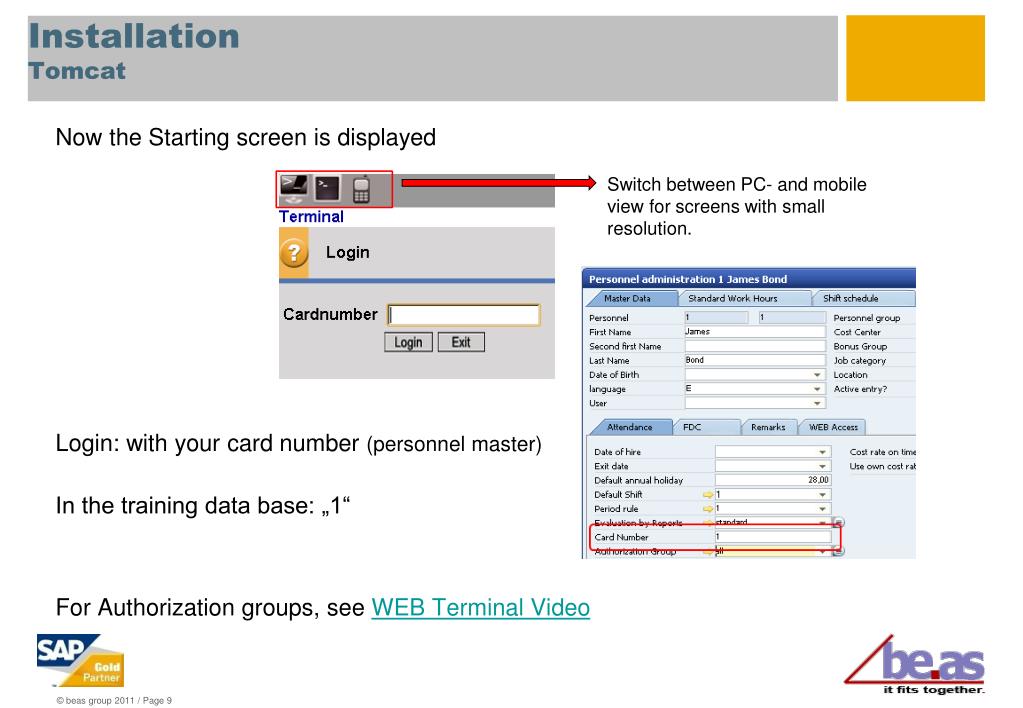Click the first Personnel number field
The image size is (1023, 708).
tap(716, 317)
